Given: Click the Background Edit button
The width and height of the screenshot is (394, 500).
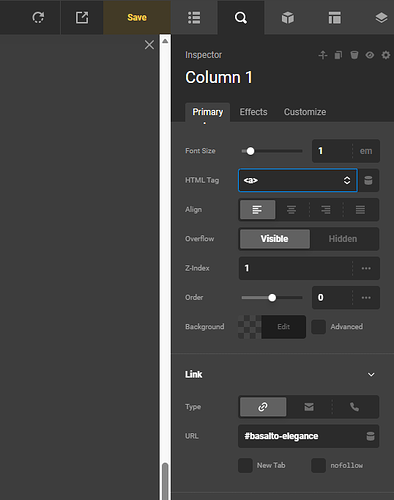Looking at the screenshot, I should coord(284,327).
